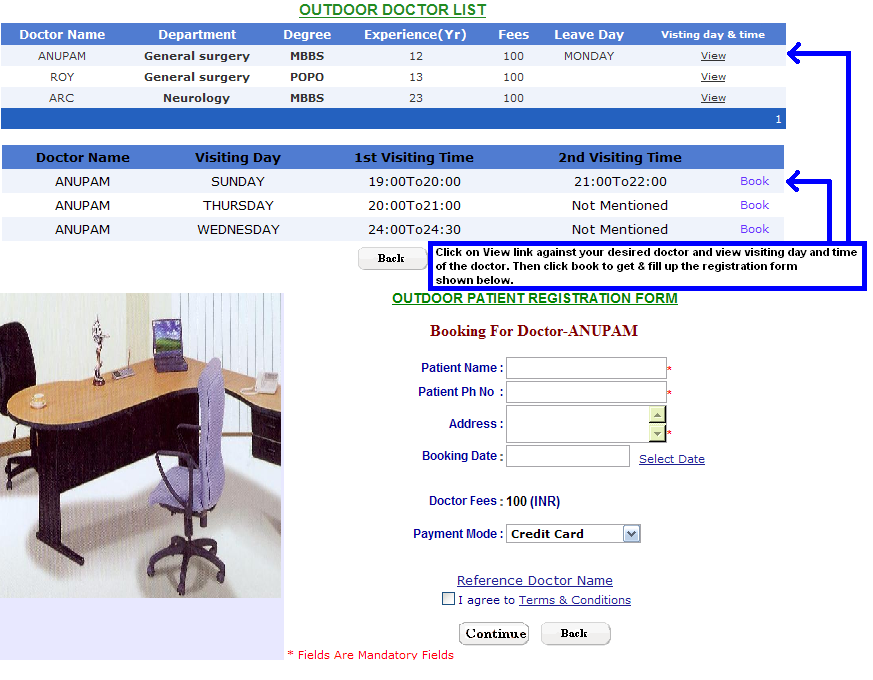
Task: Go to page 1 in doctor list pager
Action: click(x=778, y=119)
